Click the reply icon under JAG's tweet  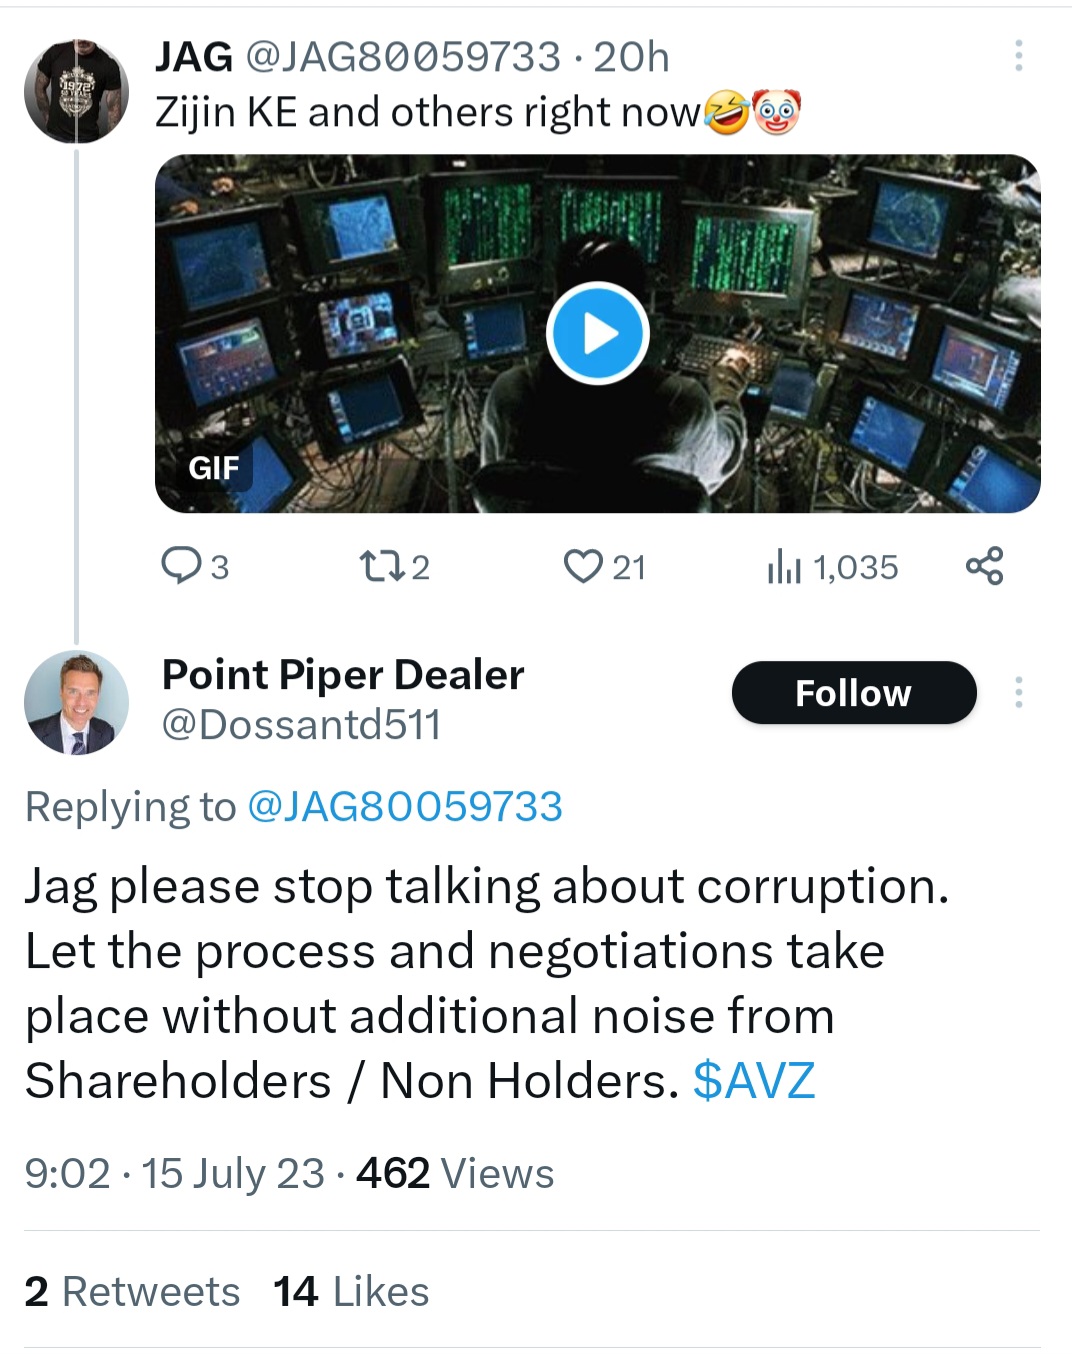(x=181, y=566)
